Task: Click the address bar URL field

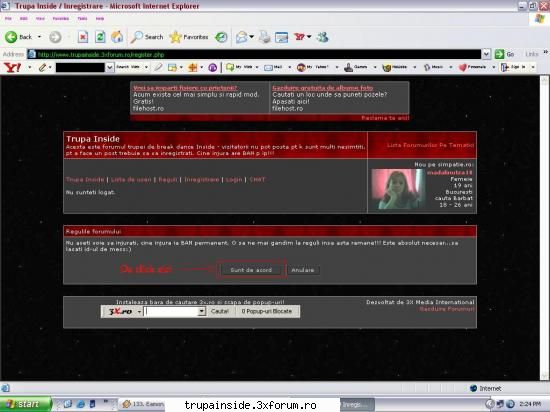Action: coord(254,54)
